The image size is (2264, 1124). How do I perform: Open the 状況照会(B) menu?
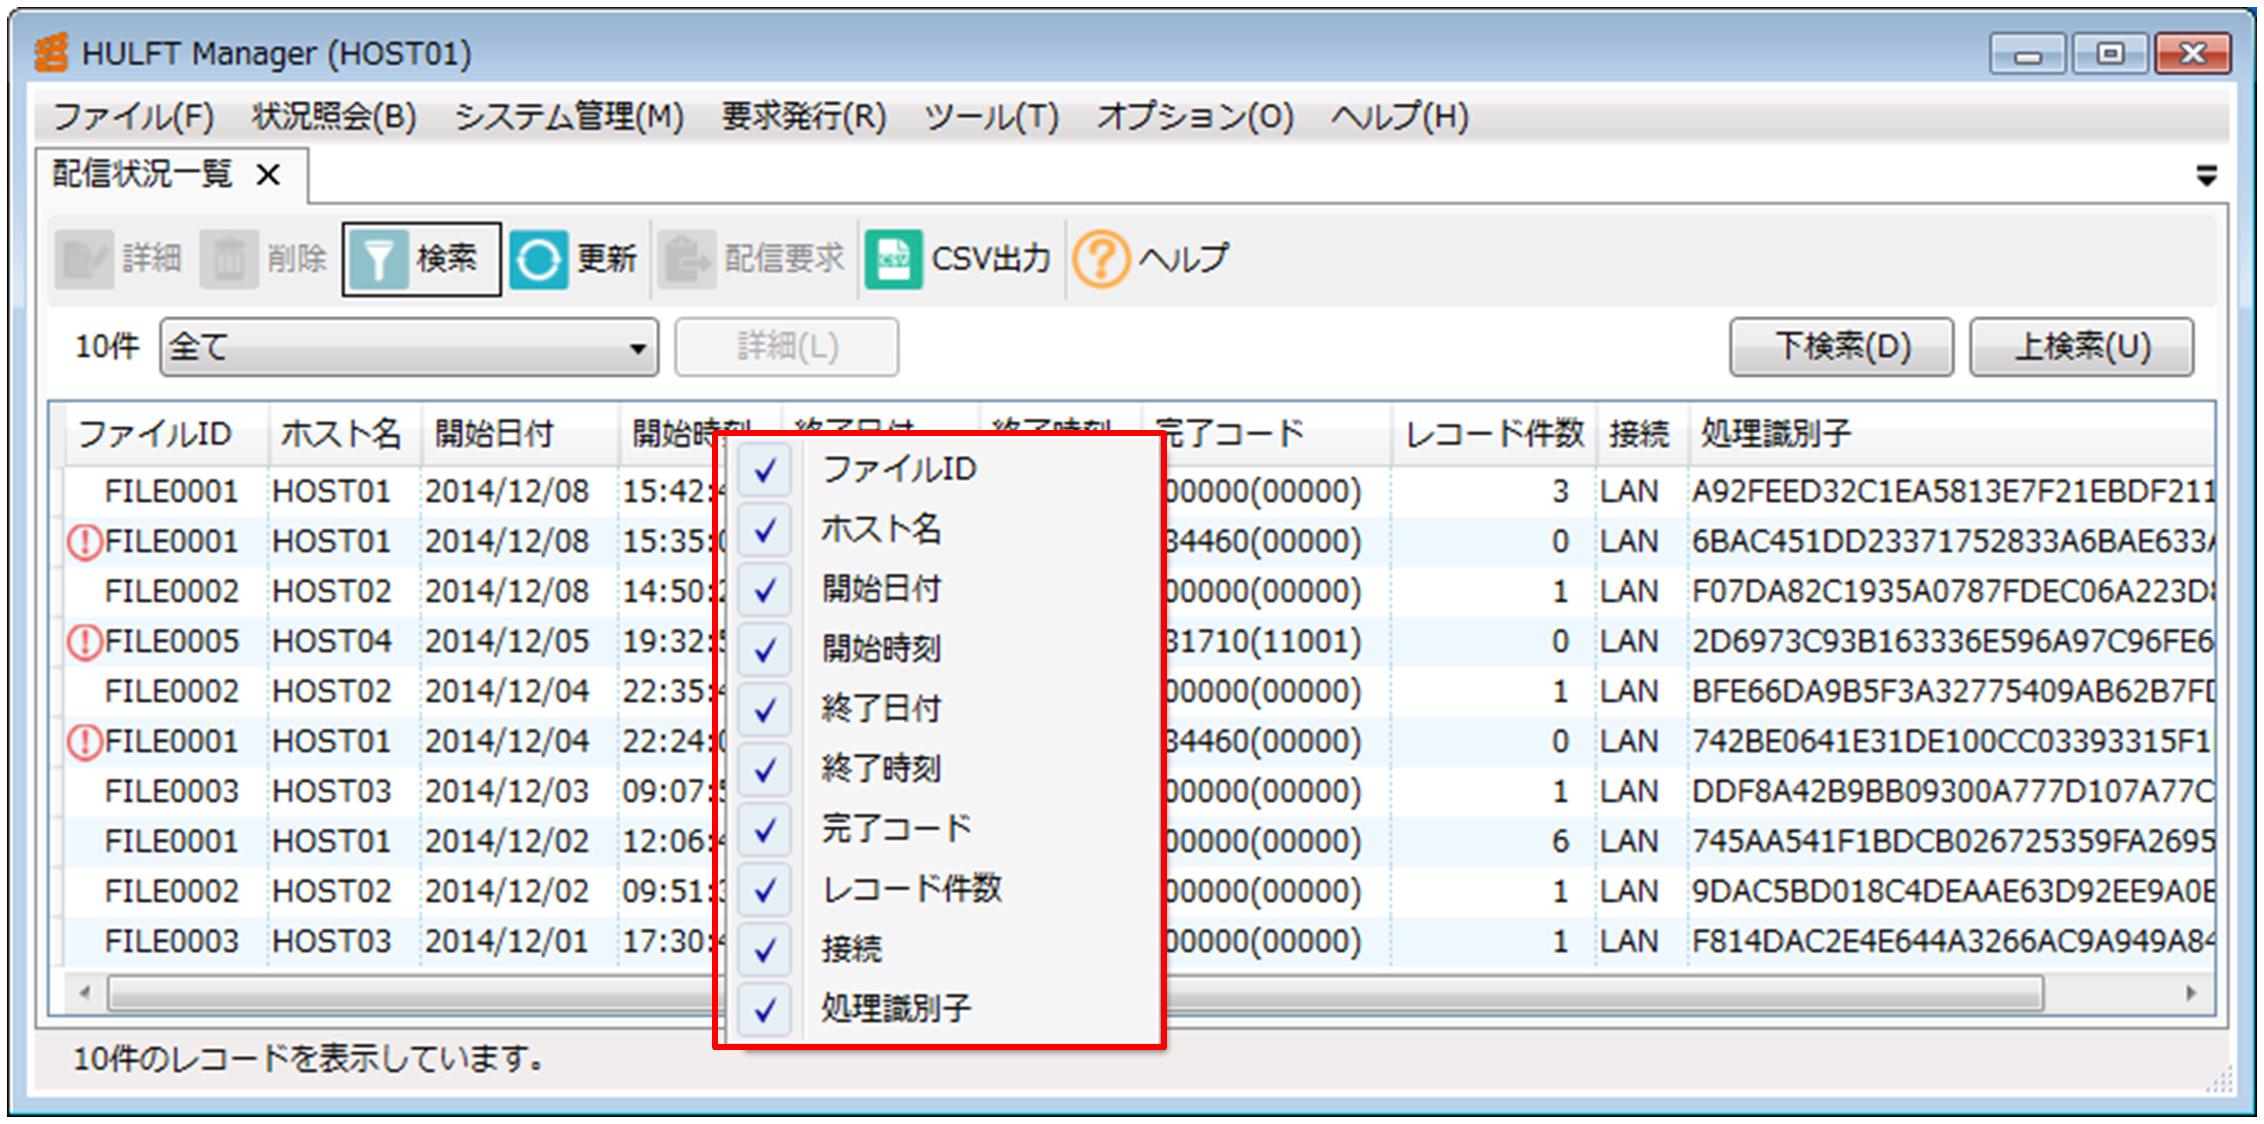[334, 117]
